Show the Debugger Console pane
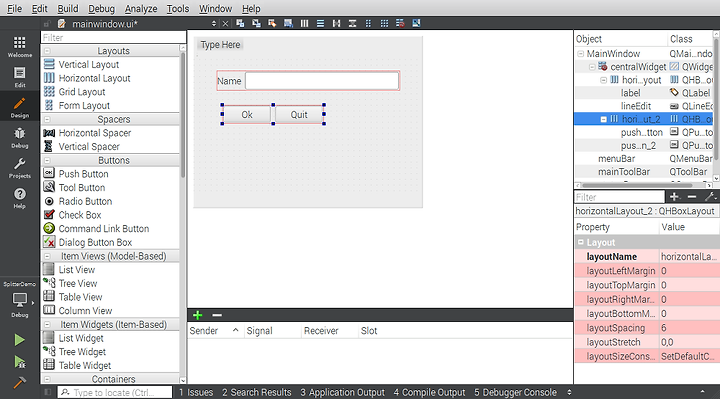Image resolution: width=720 pixels, height=399 pixels. coord(515,393)
